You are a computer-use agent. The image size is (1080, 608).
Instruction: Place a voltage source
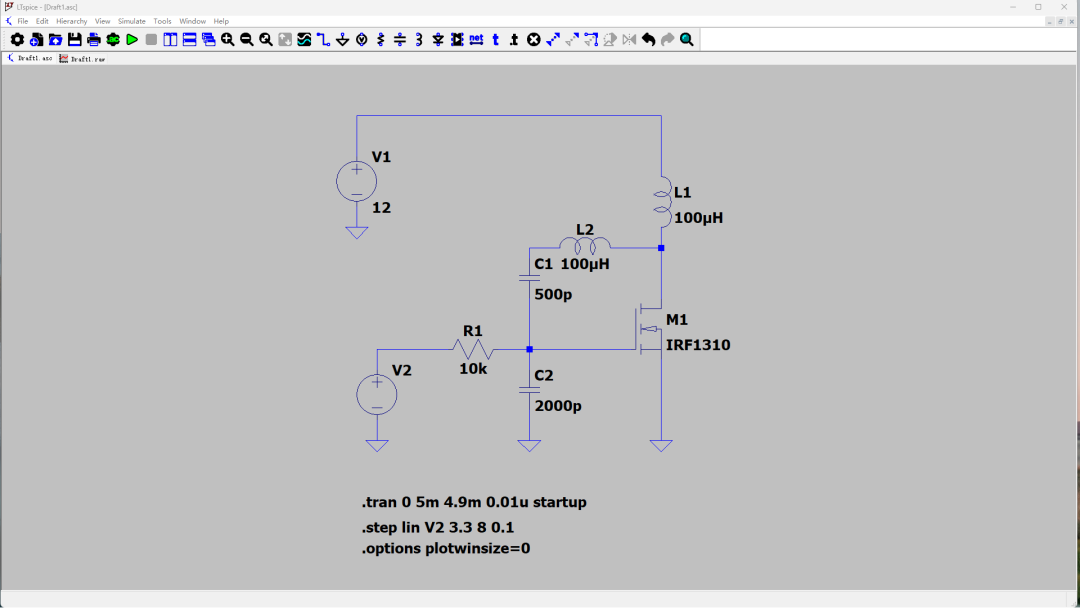[x=362, y=40]
